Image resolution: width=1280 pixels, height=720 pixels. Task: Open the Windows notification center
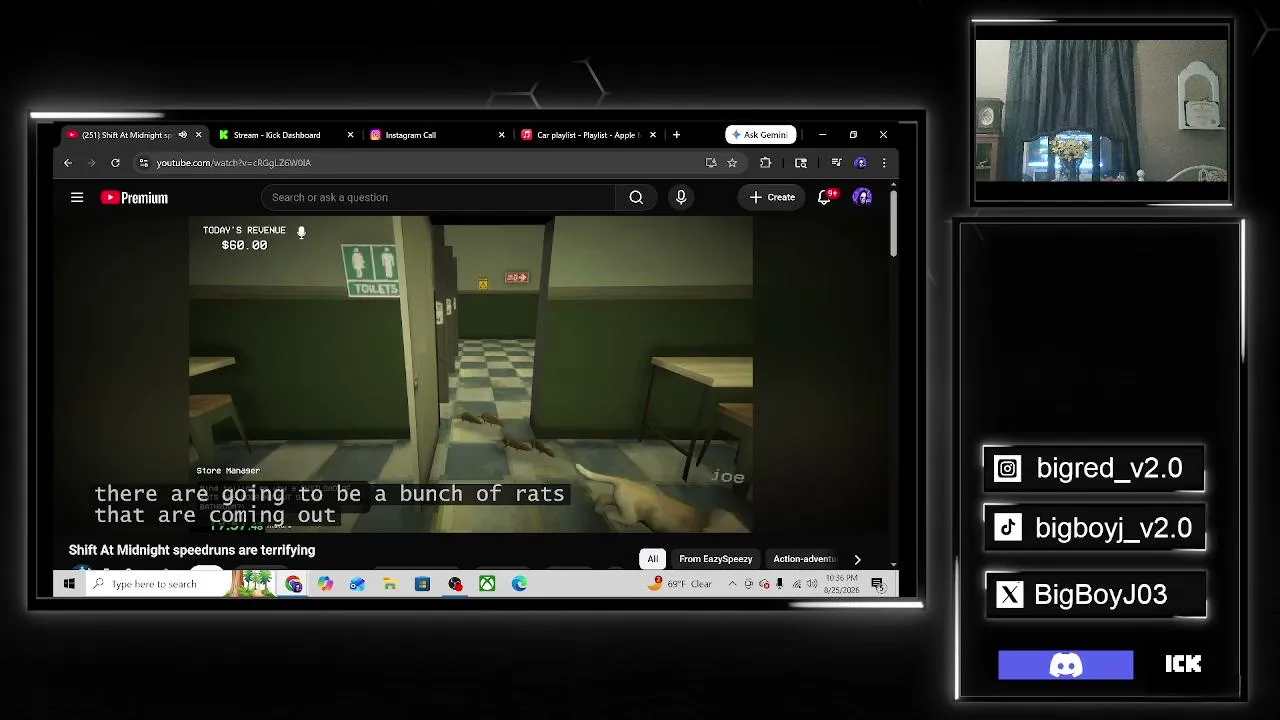[x=877, y=584]
